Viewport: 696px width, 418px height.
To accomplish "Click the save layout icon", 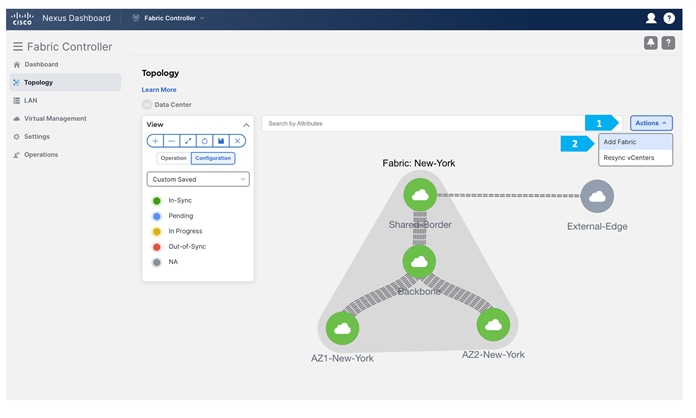I will pos(221,141).
